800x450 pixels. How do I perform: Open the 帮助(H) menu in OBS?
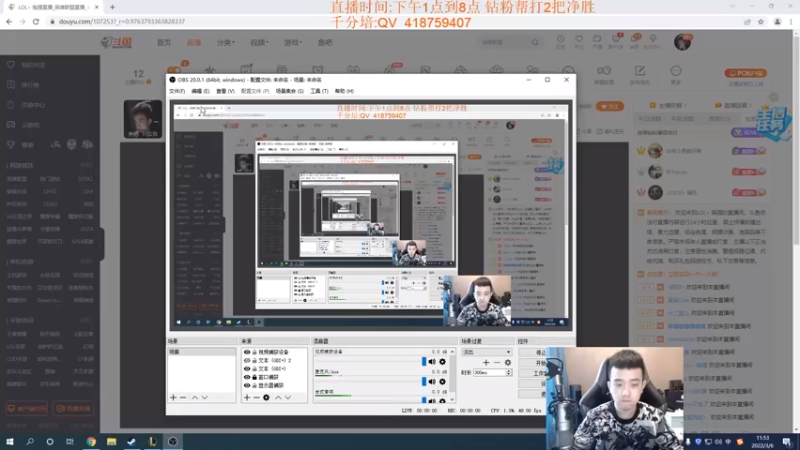point(344,91)
